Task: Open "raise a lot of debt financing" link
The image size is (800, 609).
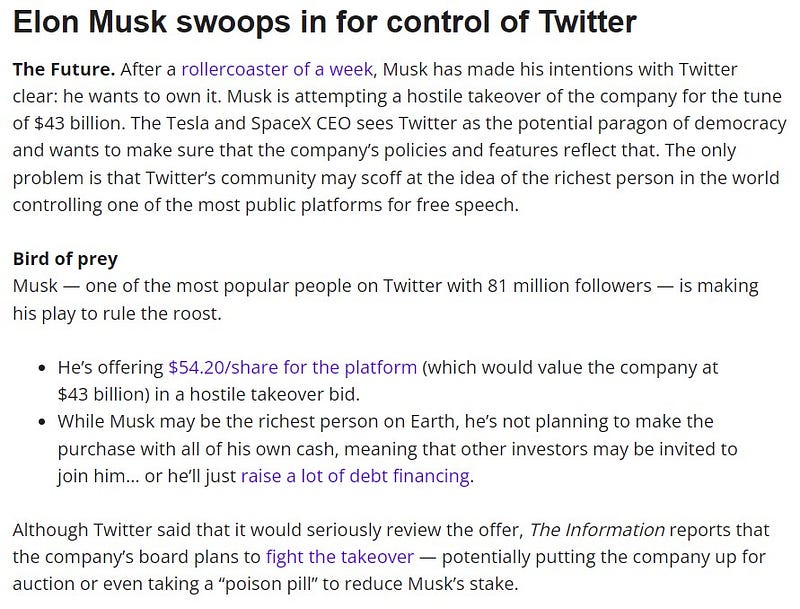Action: (x=355, y=476)
